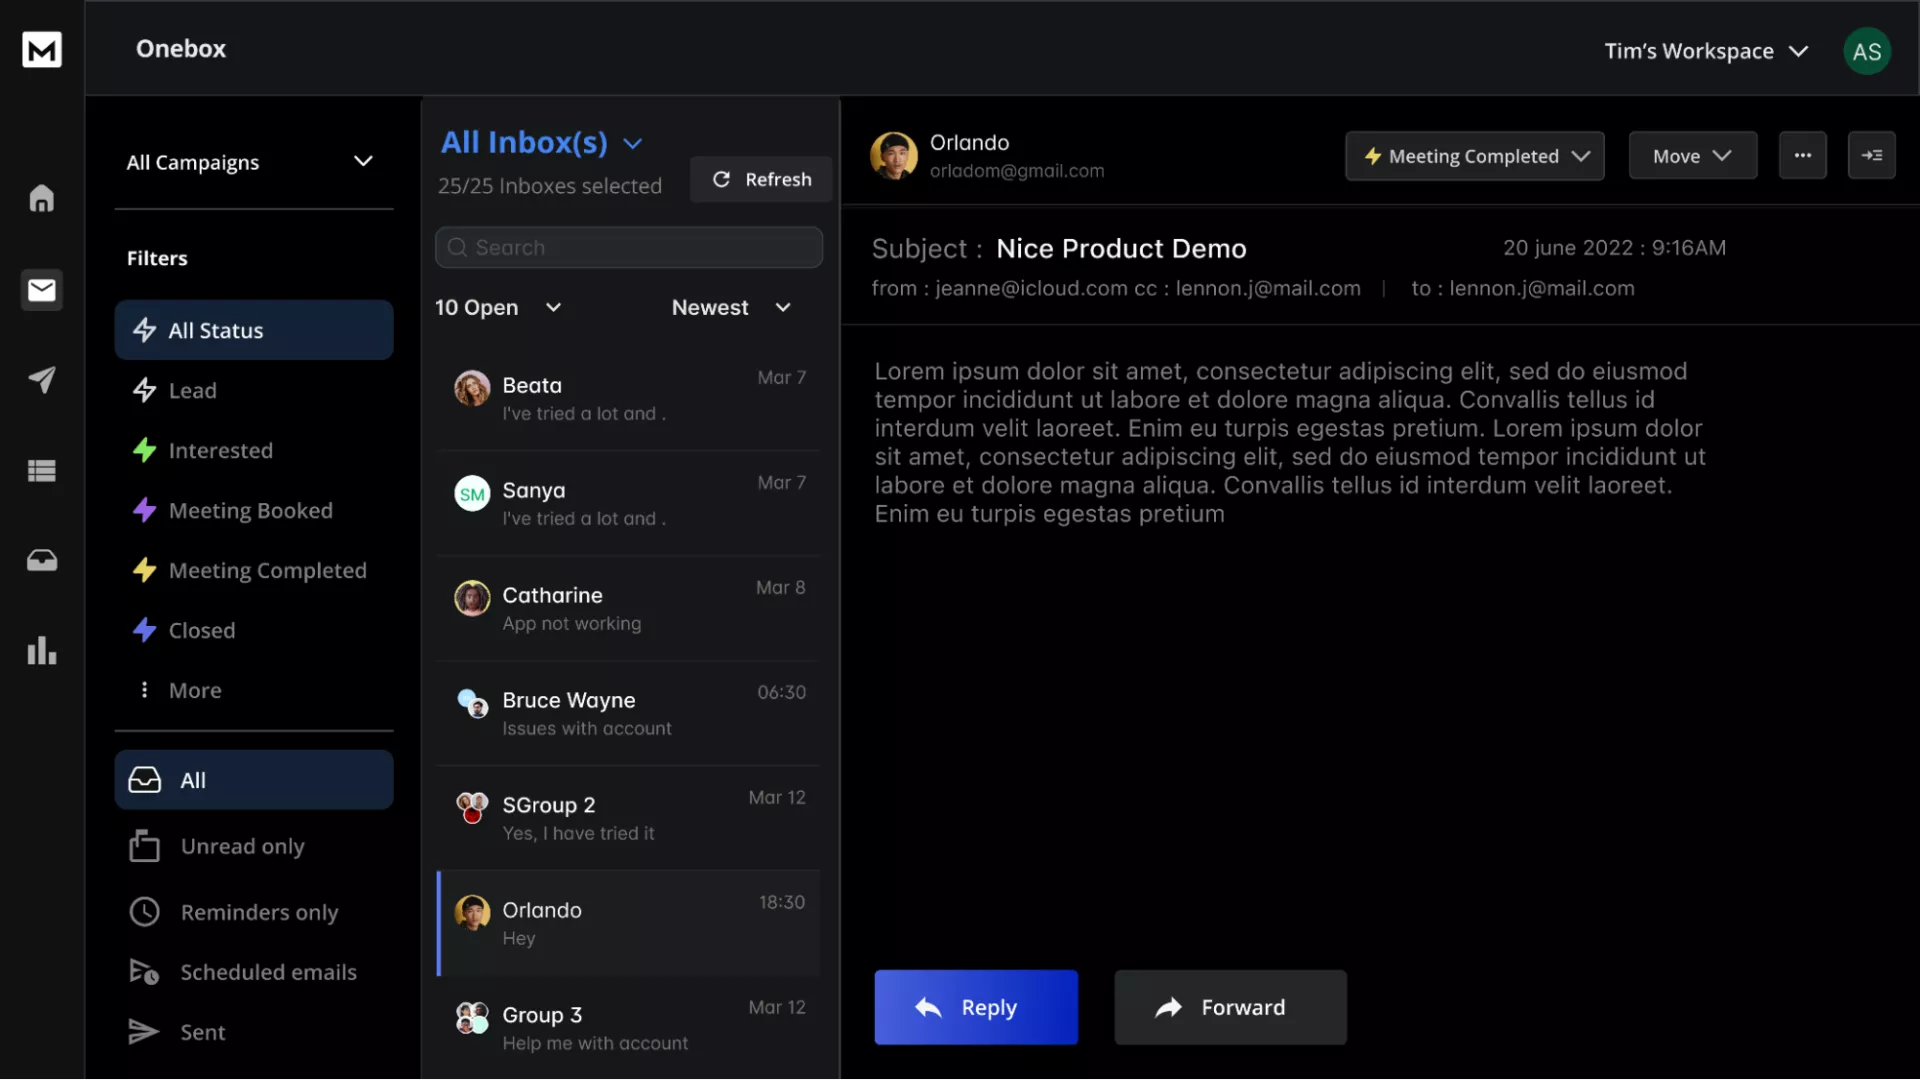Click the three-dots more options button

(1802, 155)
